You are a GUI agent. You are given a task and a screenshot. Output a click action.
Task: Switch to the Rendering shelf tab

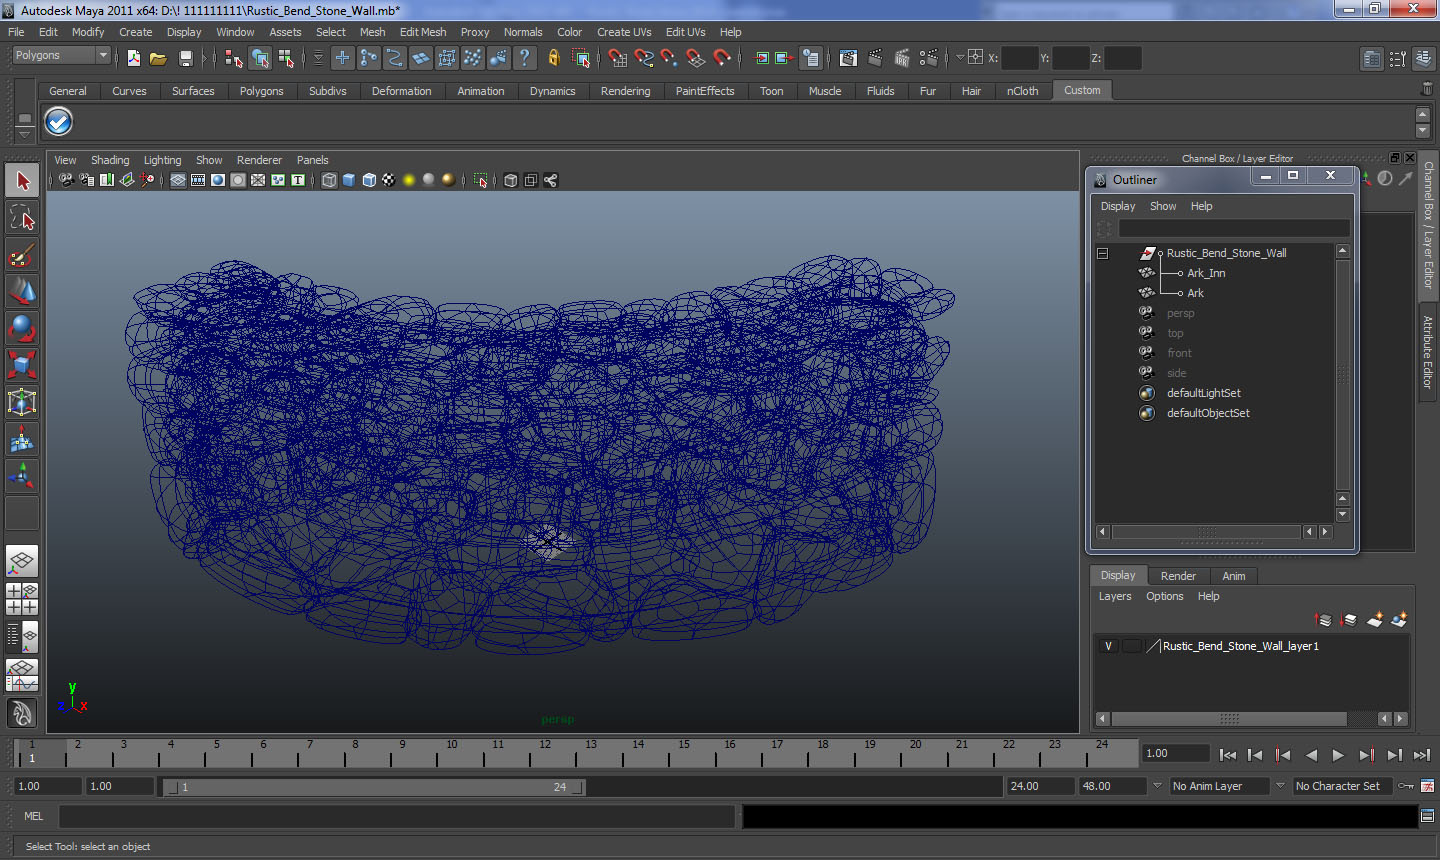625,91
